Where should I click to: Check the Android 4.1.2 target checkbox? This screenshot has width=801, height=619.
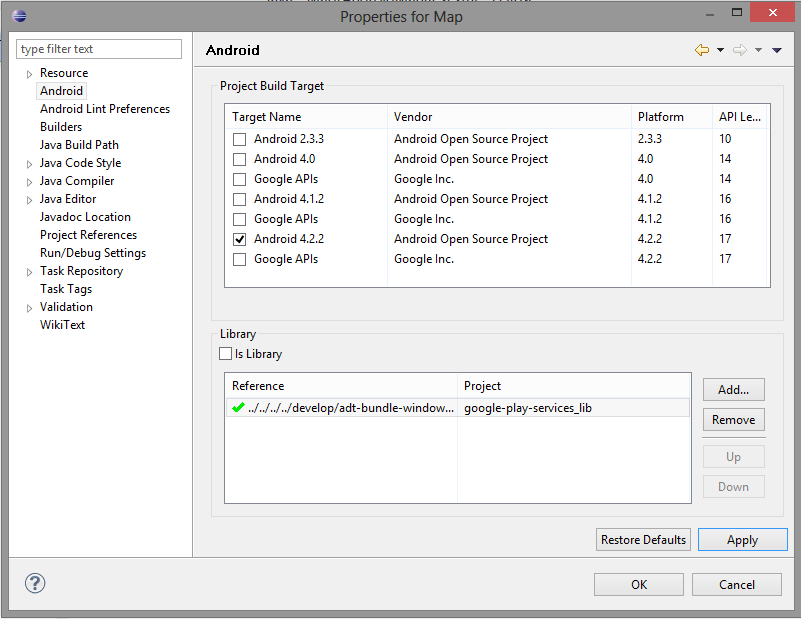tap(239, 199)
